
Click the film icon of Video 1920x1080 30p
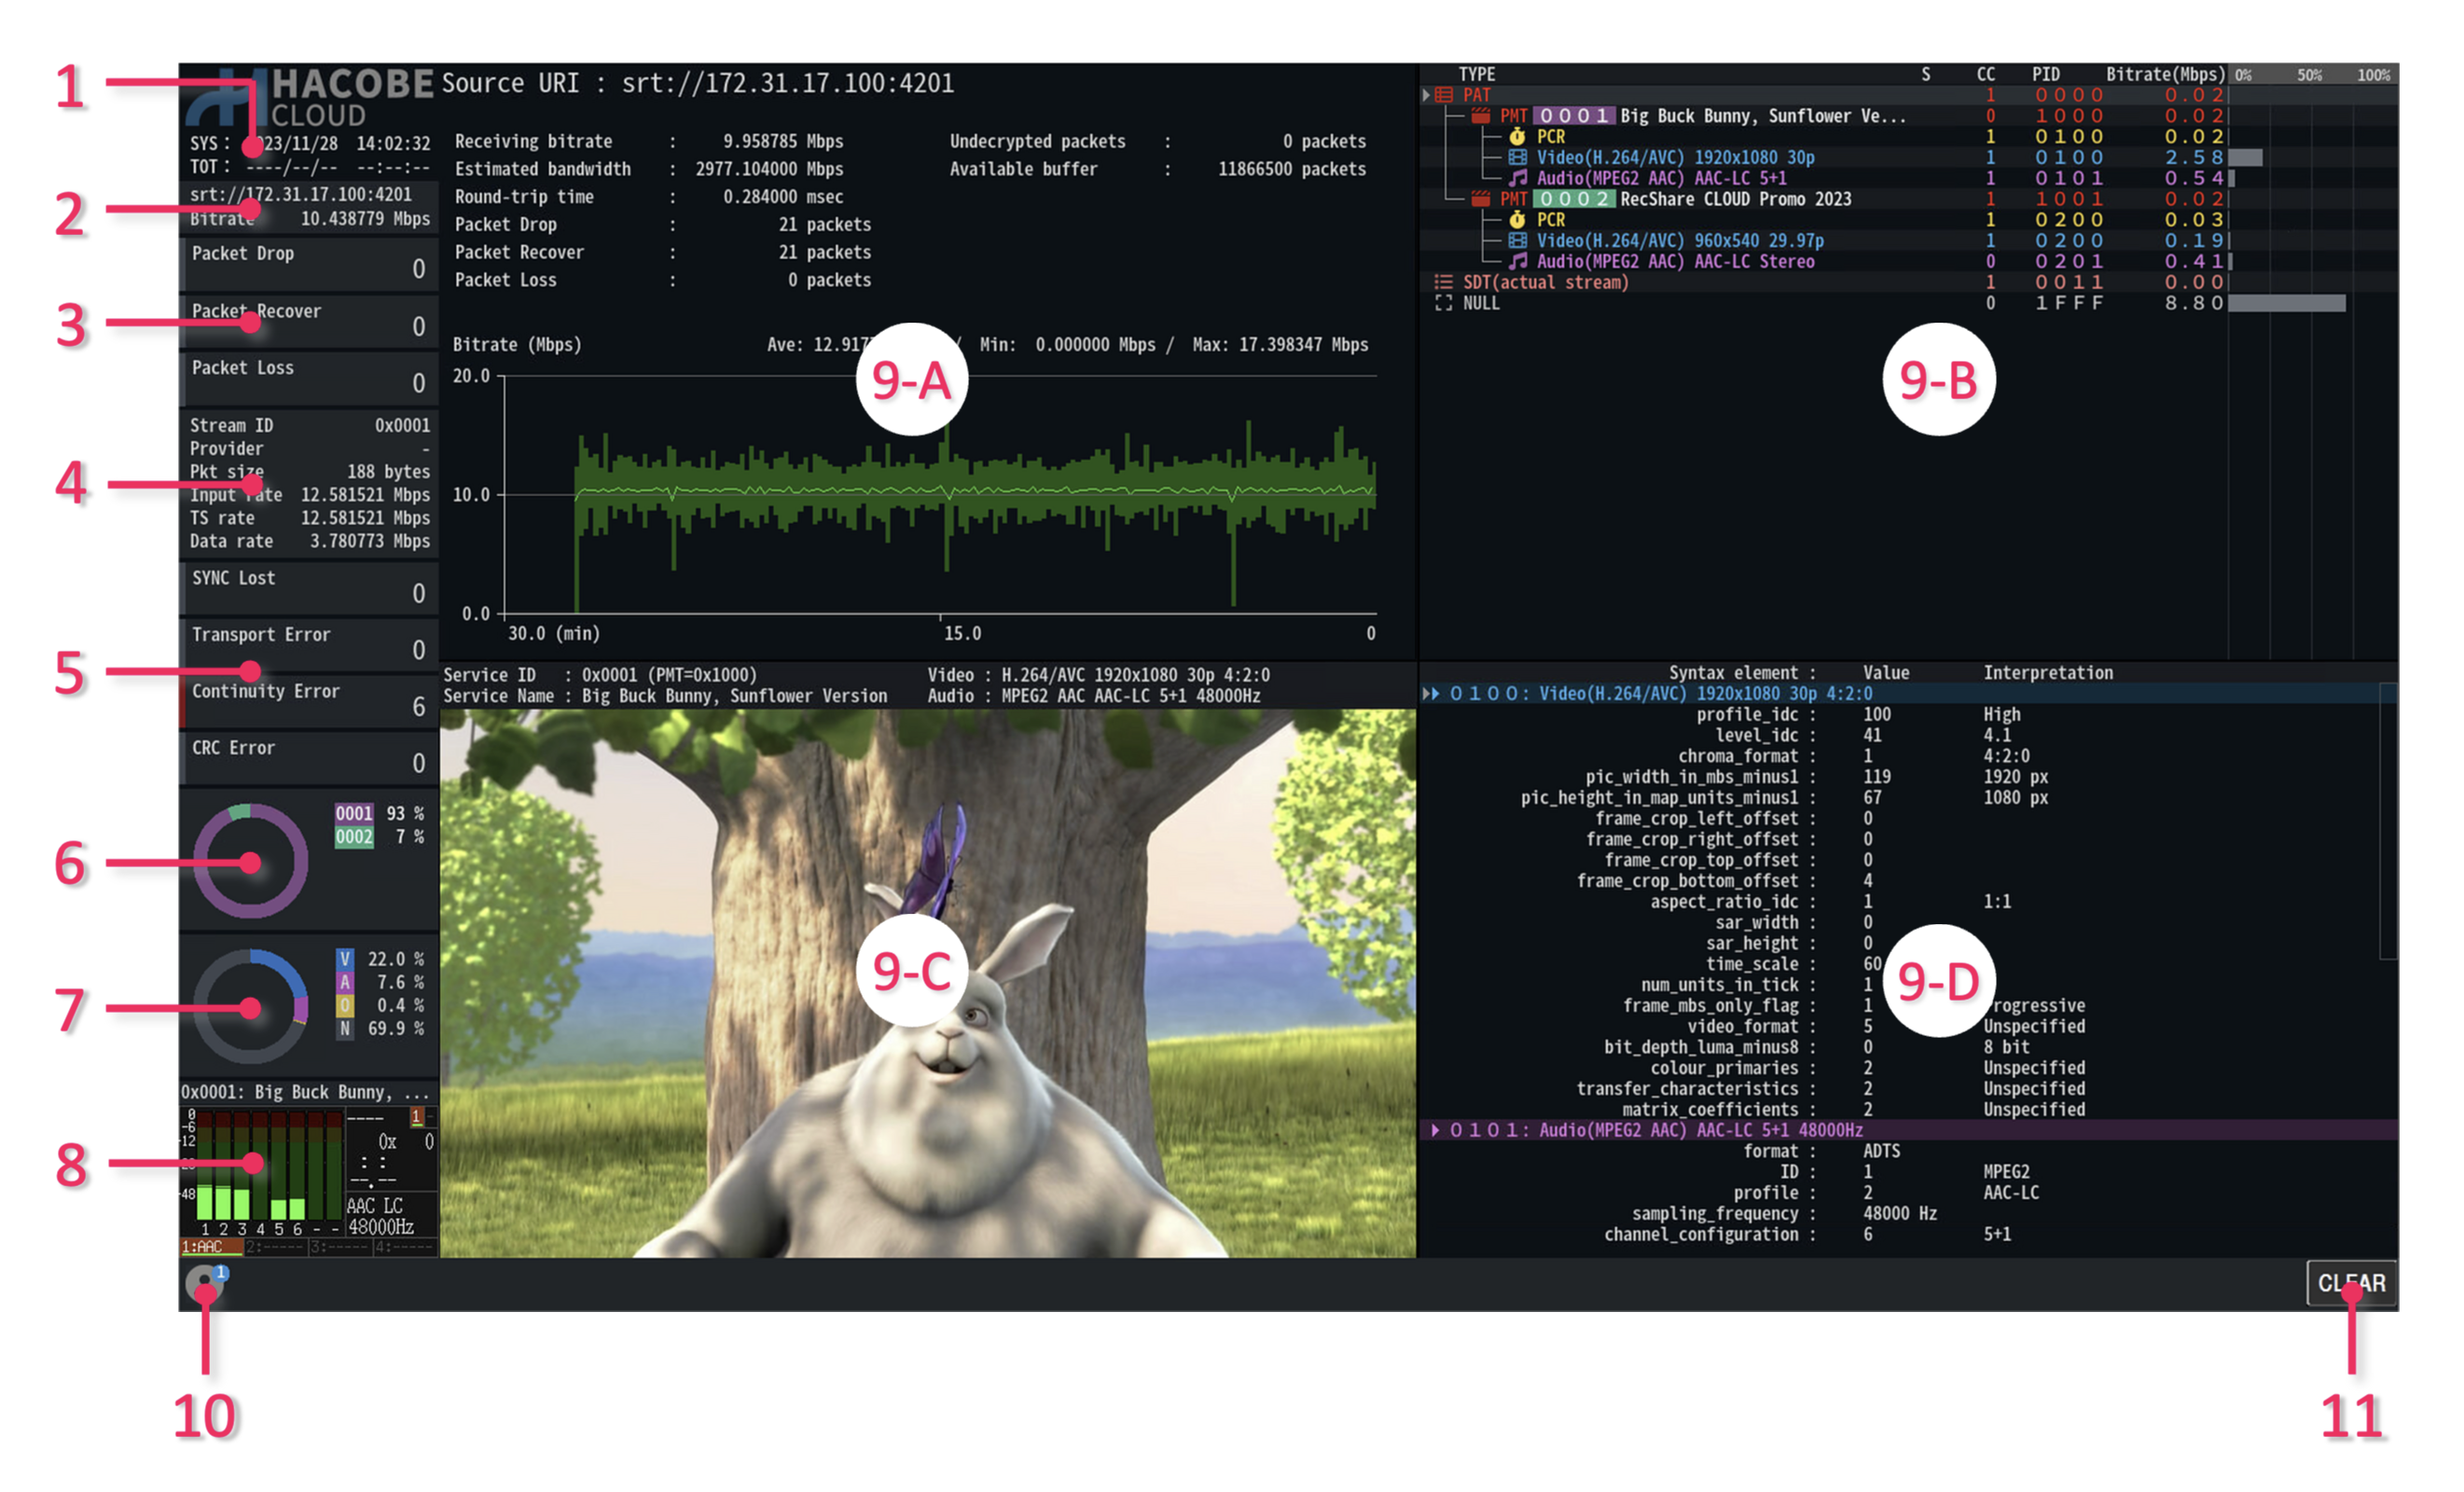pos(1517,157)
